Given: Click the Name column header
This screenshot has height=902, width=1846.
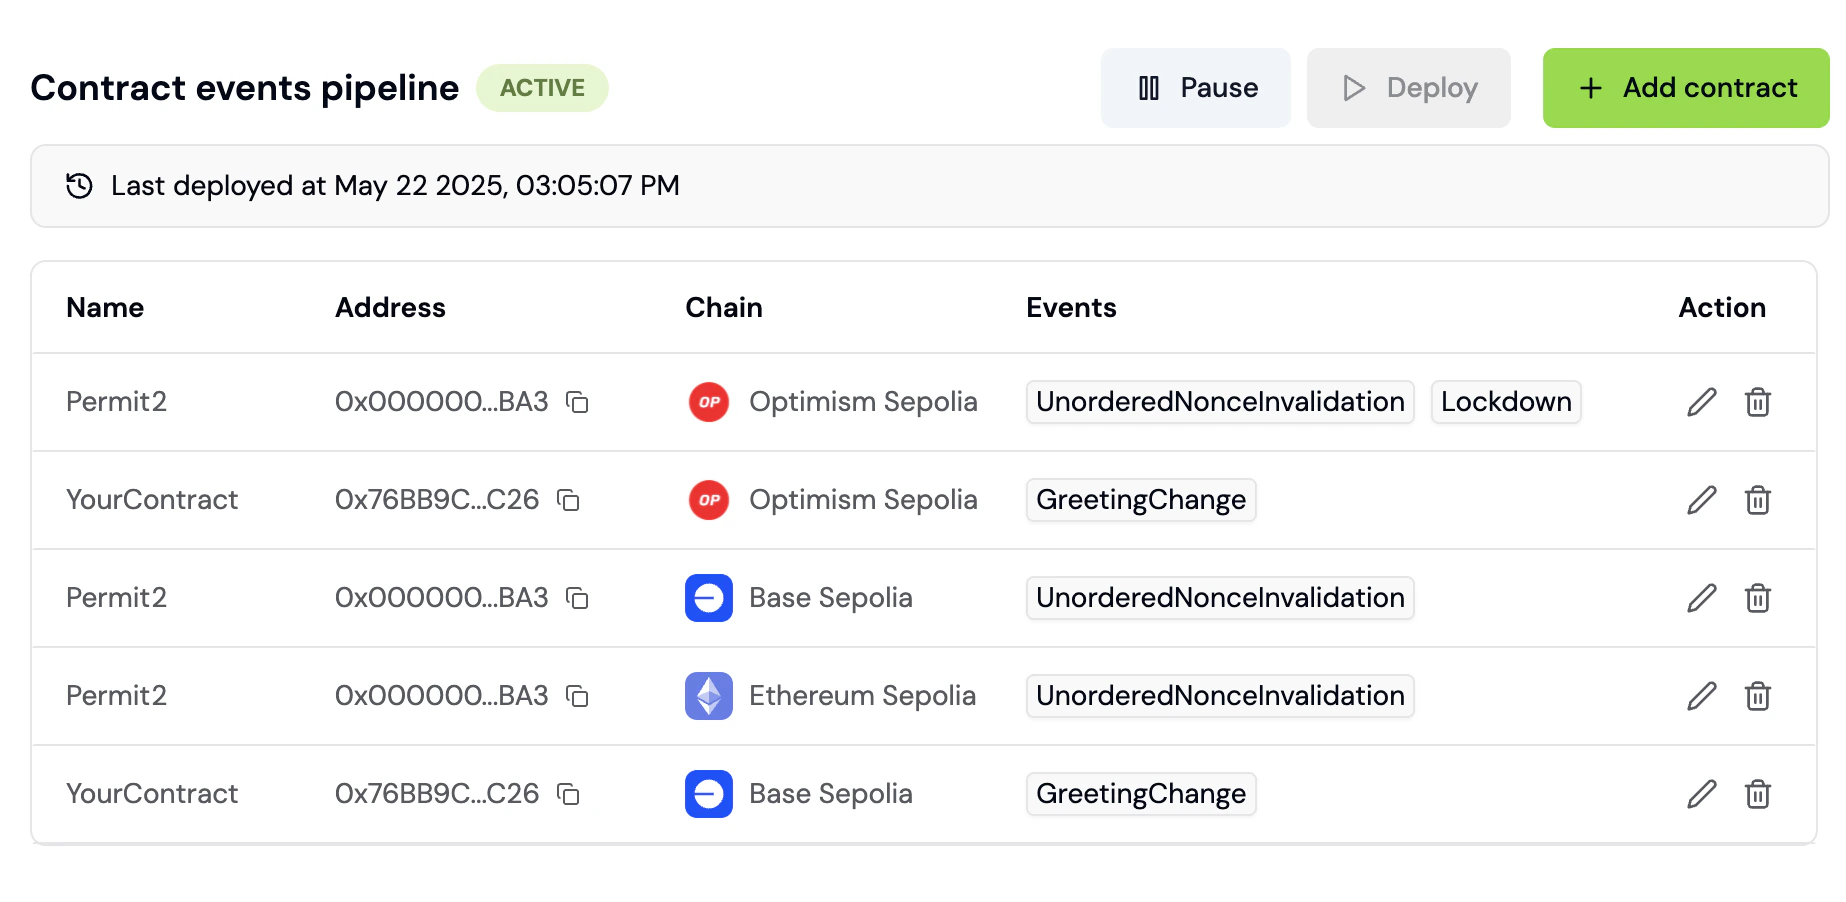Looking at the screenshot, I should [104, 307].
